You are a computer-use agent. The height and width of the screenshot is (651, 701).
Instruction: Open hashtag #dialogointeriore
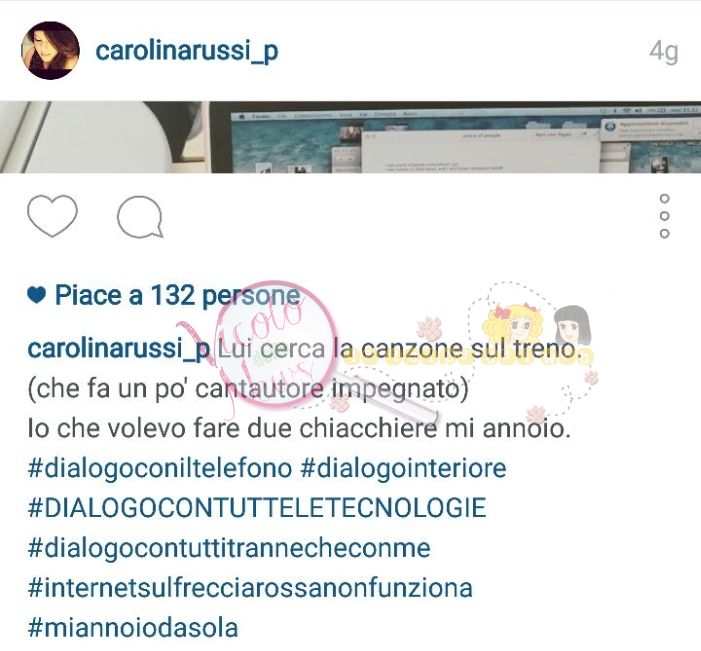[403, 469]
